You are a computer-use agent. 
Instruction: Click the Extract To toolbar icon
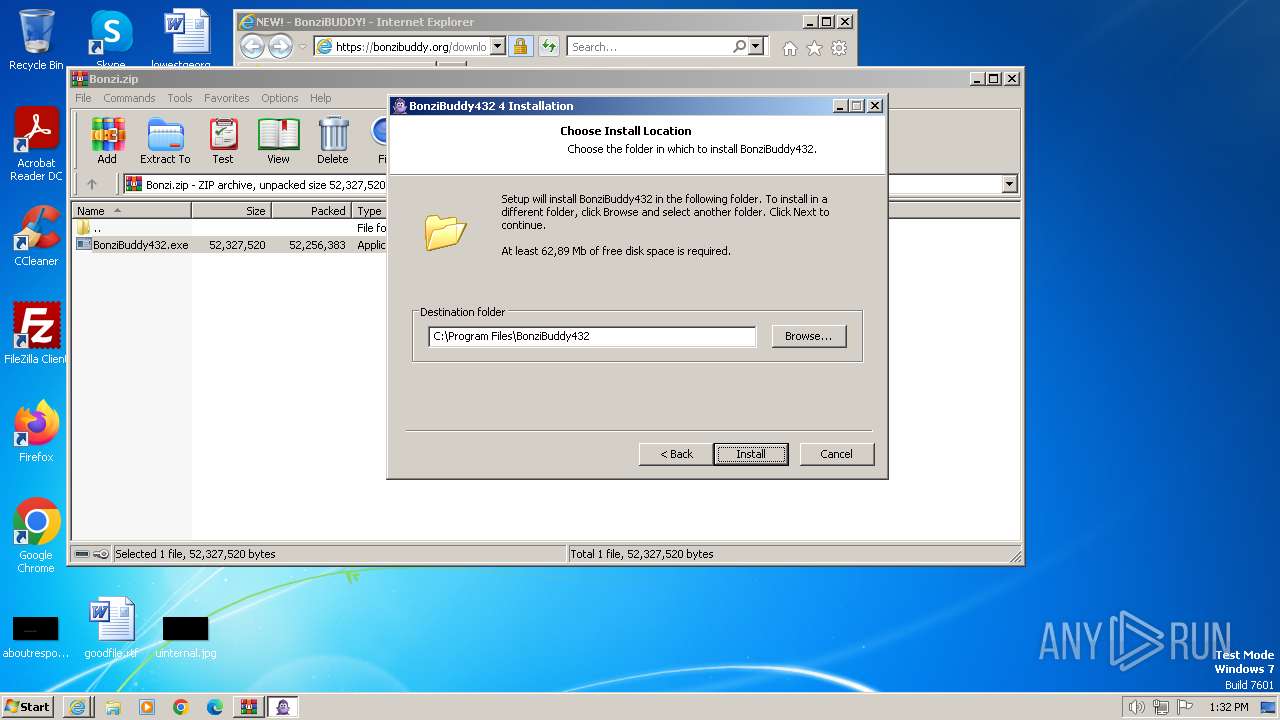coord(165,141)
